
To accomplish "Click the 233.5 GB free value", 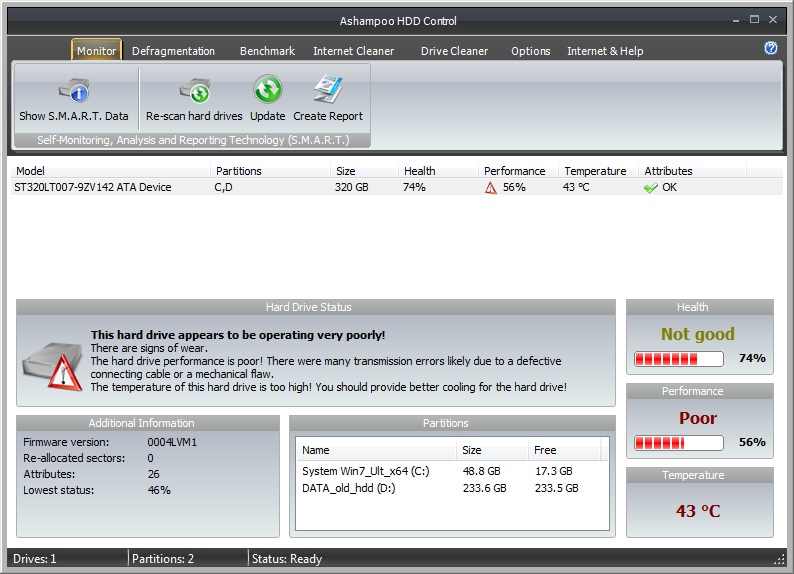I will [x=556, y=488].
